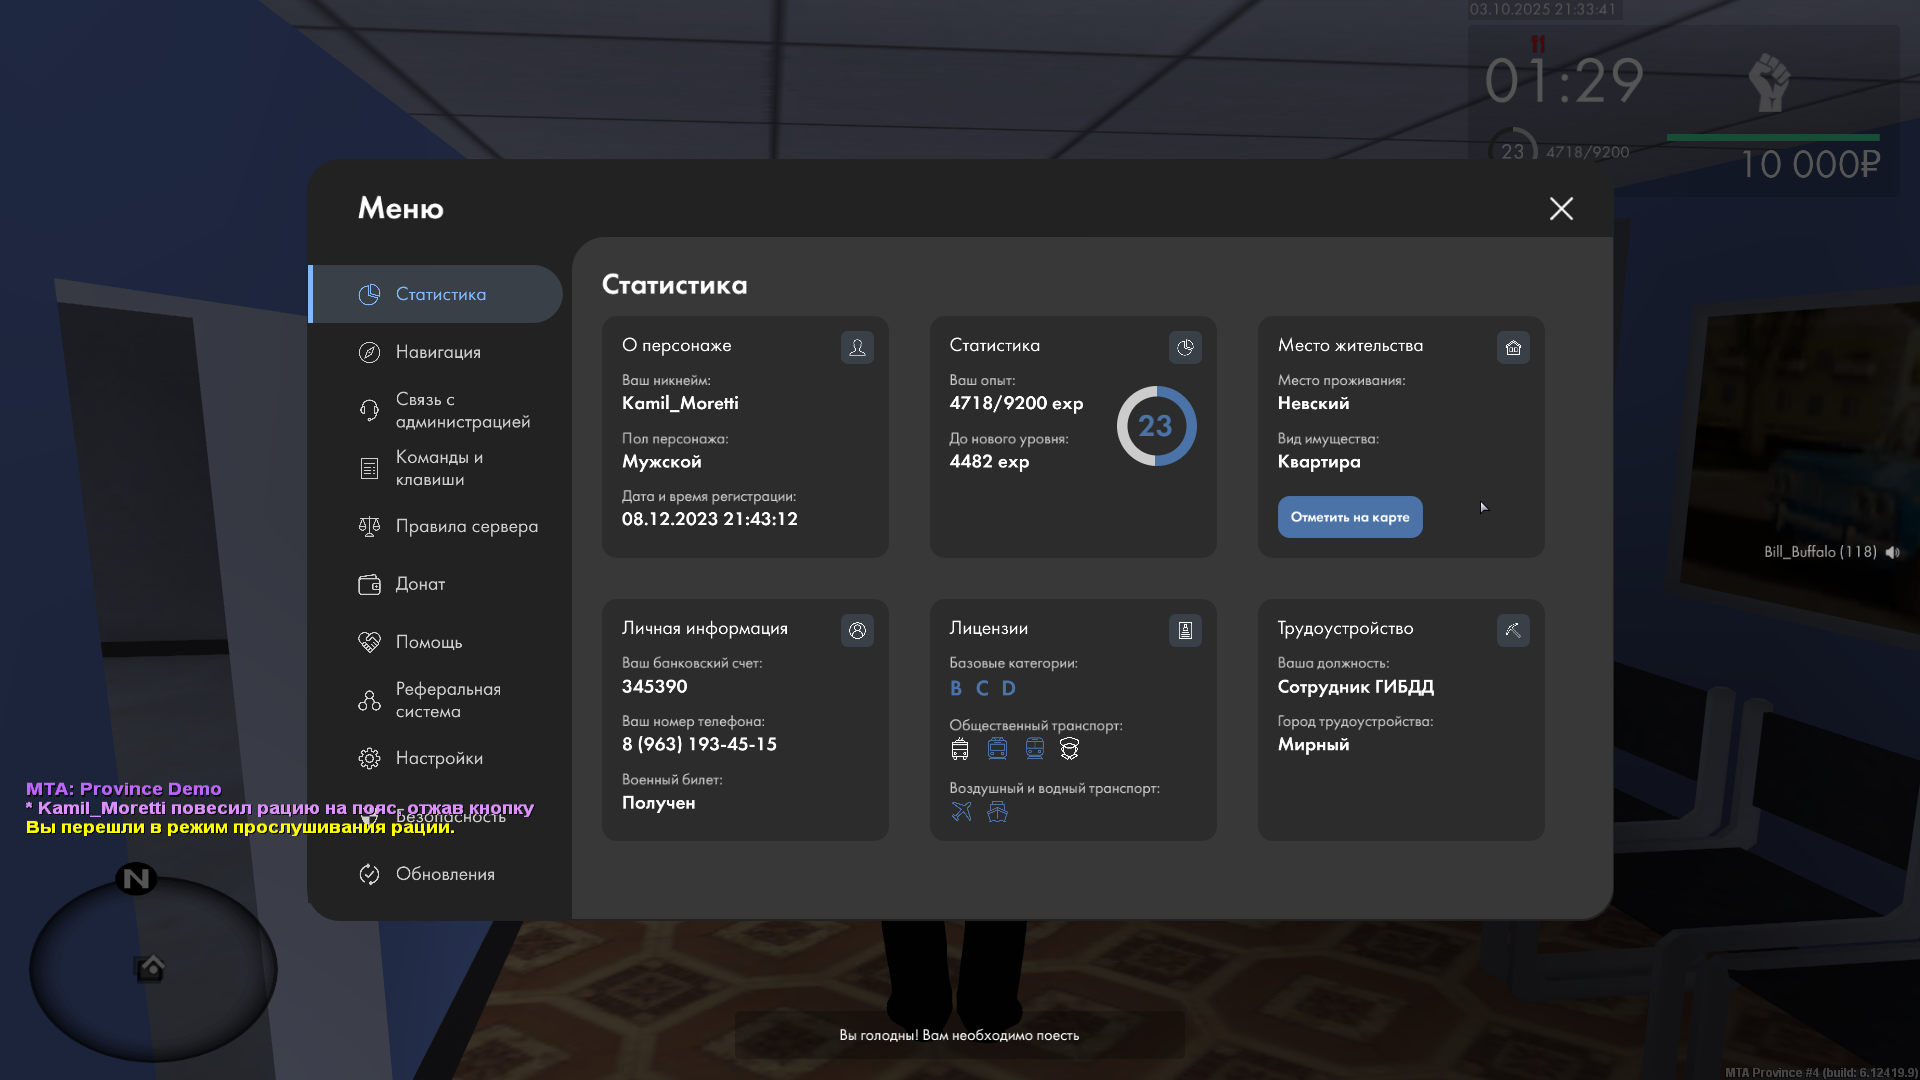Open Правила сервера menu item
The image size is (1920, 1080).
[466, 526]
